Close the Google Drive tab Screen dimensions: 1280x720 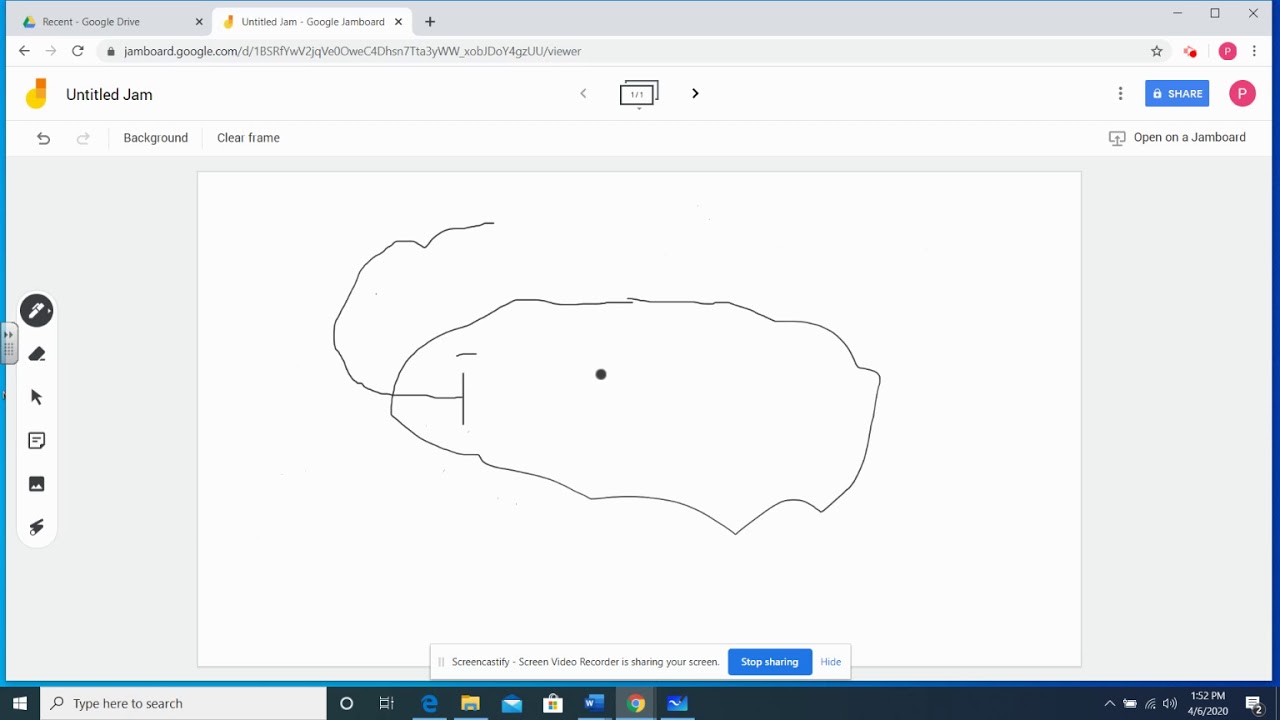coord(198,22)
